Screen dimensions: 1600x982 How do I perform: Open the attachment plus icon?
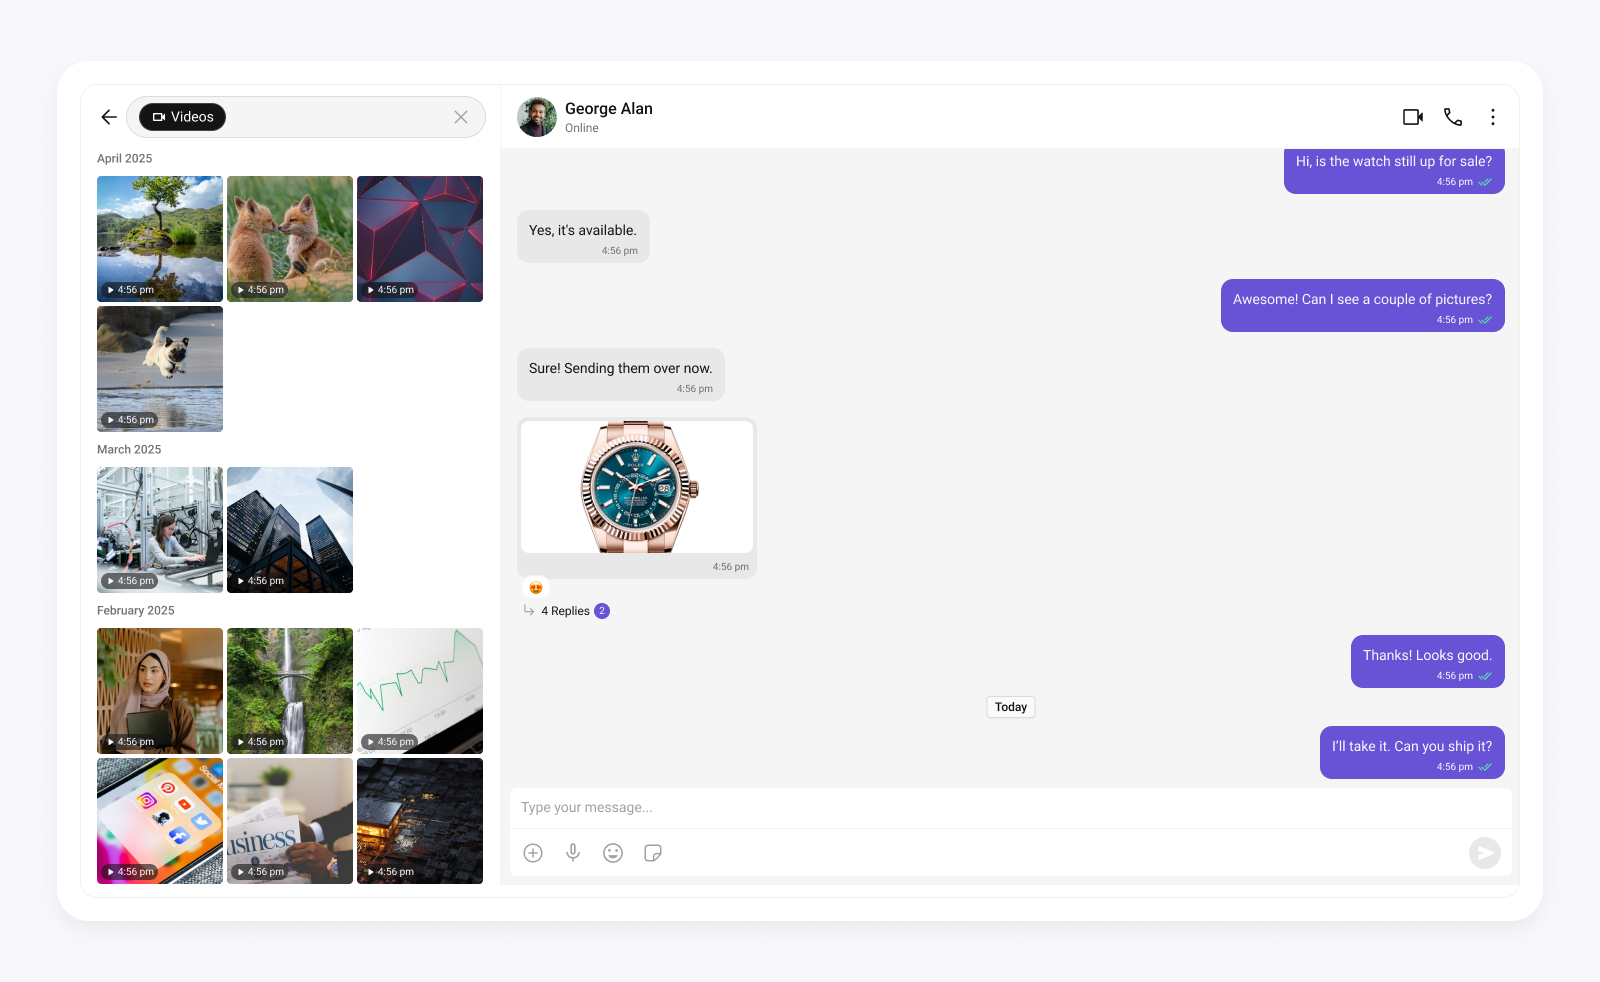pyautogui.click(x=533, y=853)
